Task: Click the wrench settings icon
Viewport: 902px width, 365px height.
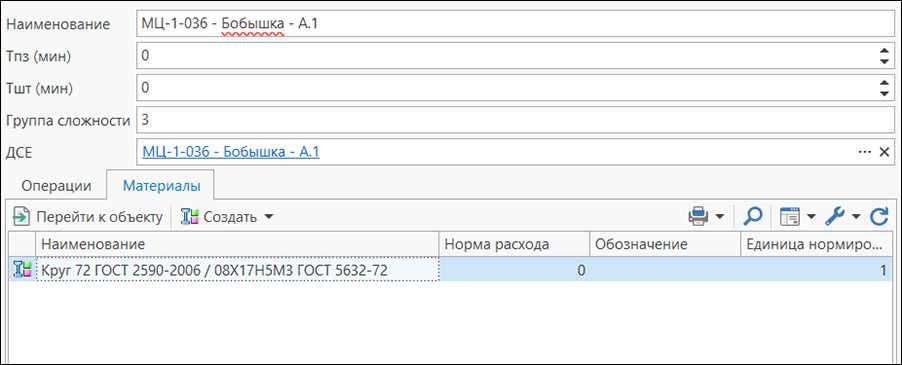Action: click(835, 217)
